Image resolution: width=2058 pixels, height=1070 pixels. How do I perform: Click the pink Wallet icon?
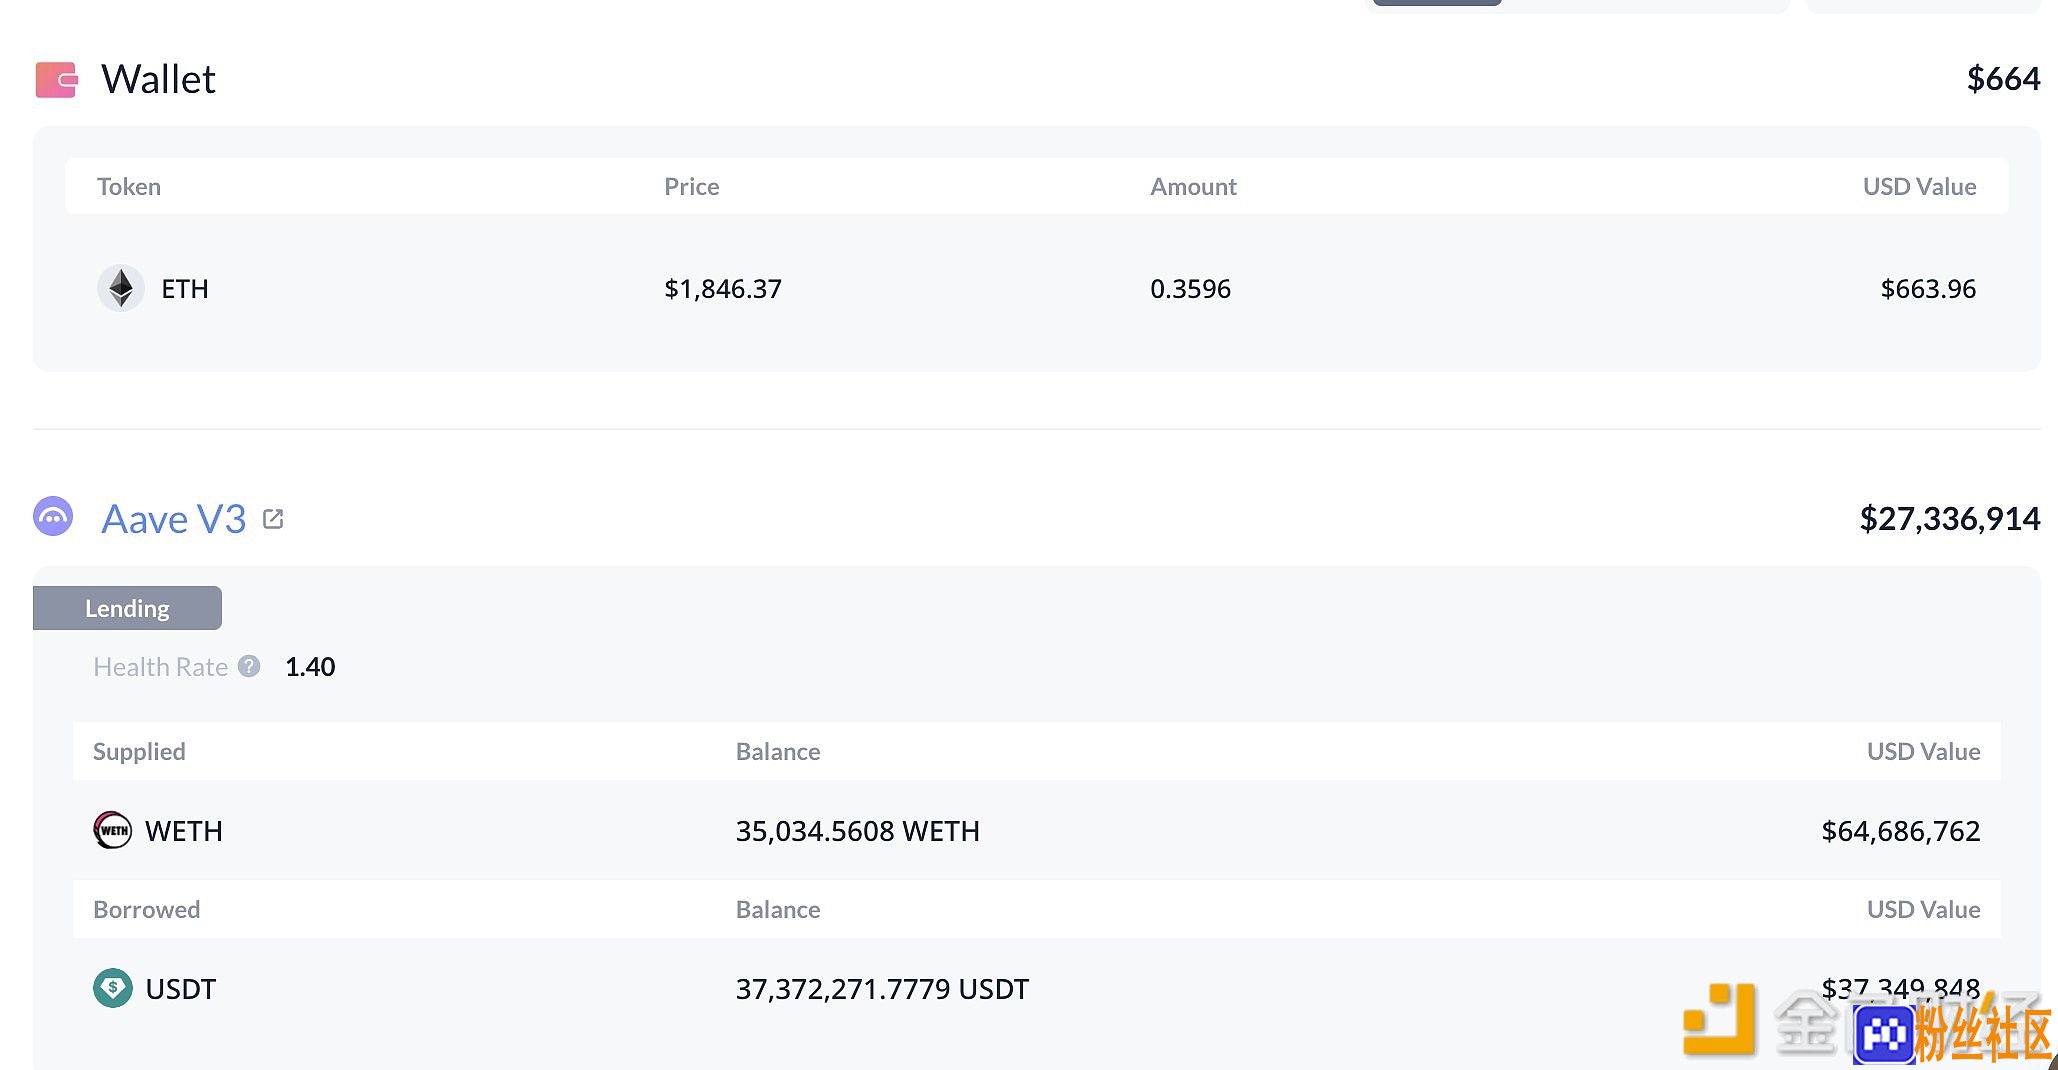[x=57, y=80]
